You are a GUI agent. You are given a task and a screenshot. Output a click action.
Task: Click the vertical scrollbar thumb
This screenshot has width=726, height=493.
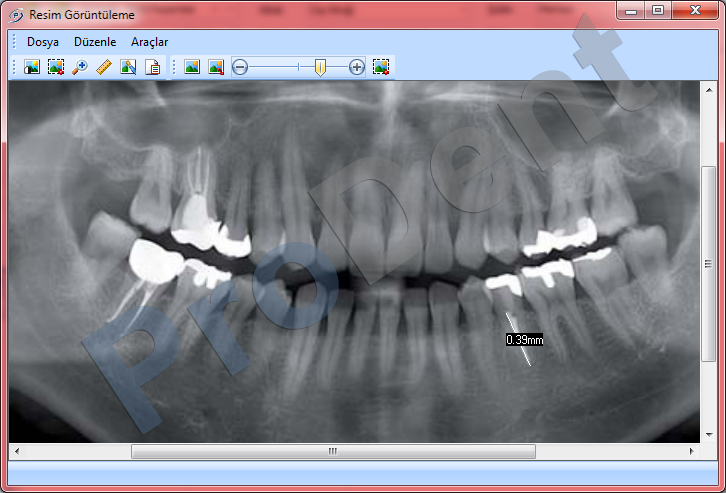[x=709, y=264]
